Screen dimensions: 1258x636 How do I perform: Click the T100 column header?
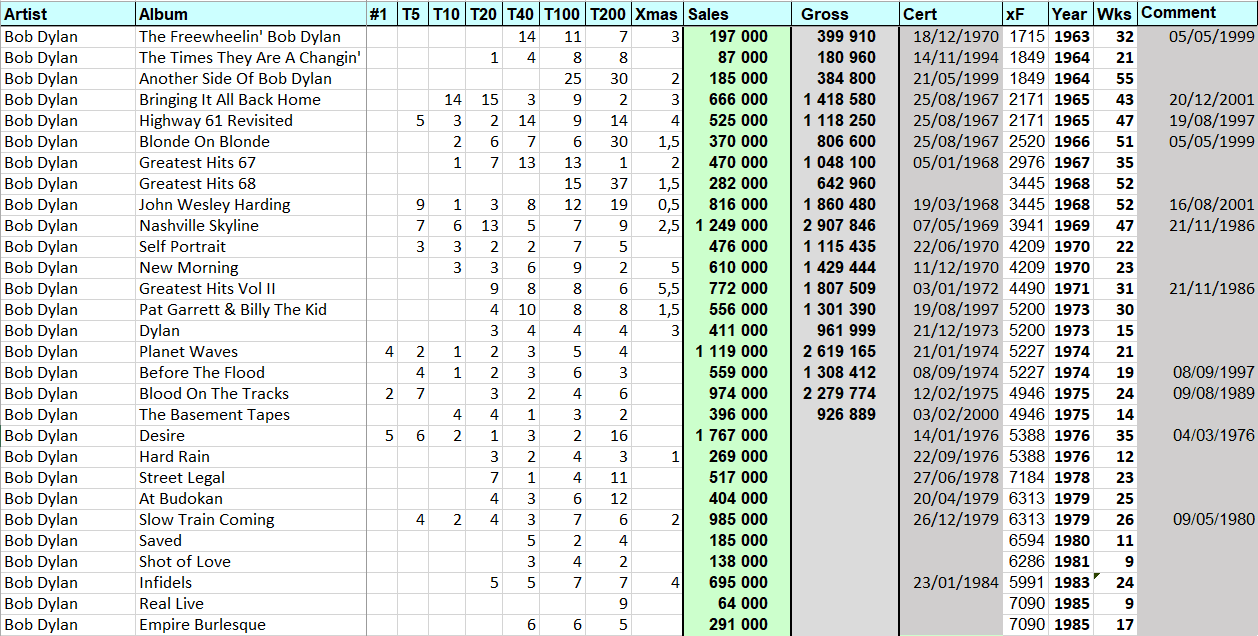tap(563, 14)
